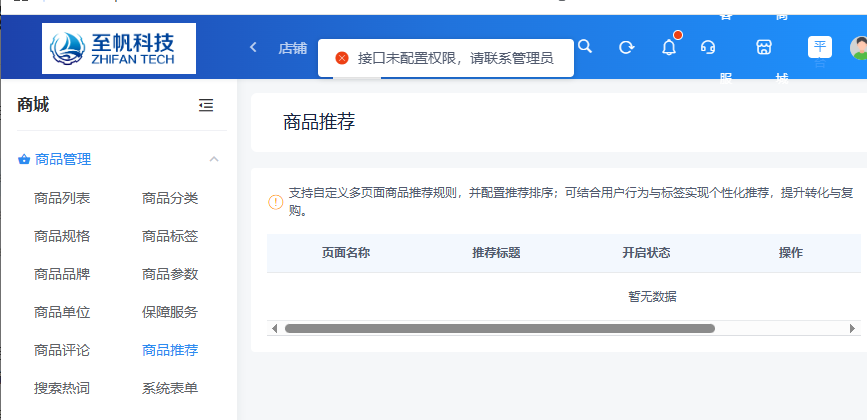867x420 pixels.
Task: Click the refresh icon in header
Action: pyautogui.click(x=626, y=48)
